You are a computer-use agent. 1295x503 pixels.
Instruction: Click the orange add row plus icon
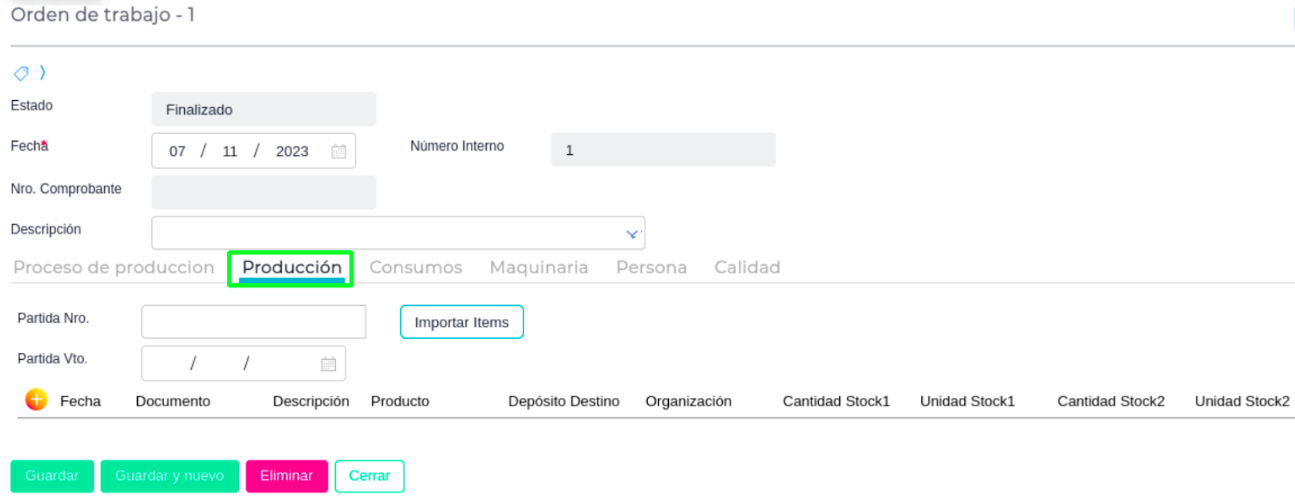click(36, 400)
